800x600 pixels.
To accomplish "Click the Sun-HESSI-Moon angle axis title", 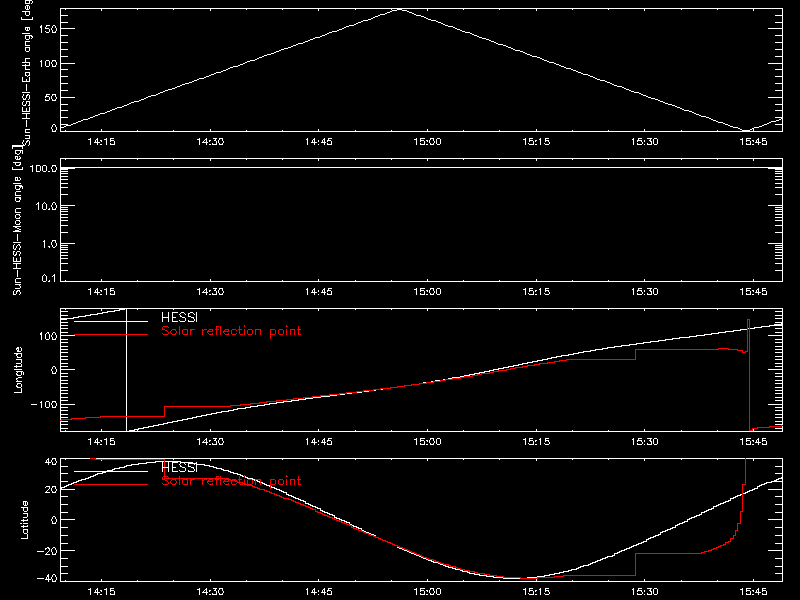I will click(17, 220).
